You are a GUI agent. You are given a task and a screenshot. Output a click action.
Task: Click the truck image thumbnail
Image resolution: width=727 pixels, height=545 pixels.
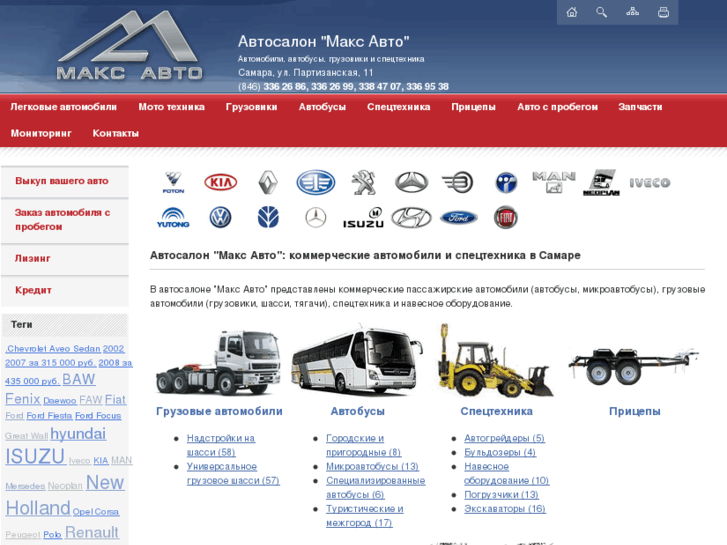[219, 361]
